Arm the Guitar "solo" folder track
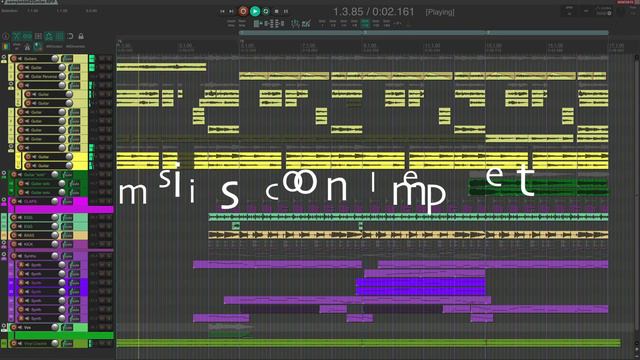Screen dimensions: 640x360 14,175
